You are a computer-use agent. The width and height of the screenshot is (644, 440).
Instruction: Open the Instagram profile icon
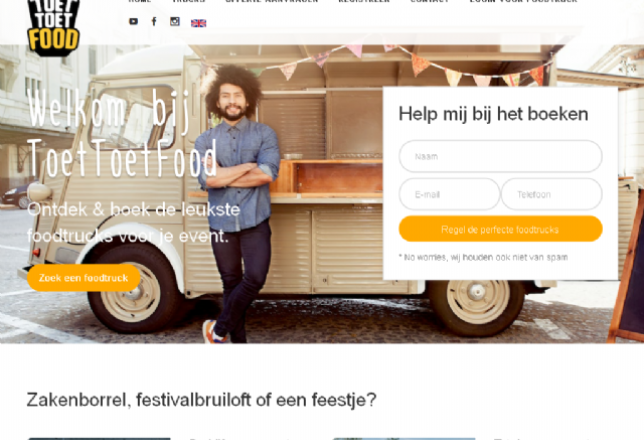[175, 21]
